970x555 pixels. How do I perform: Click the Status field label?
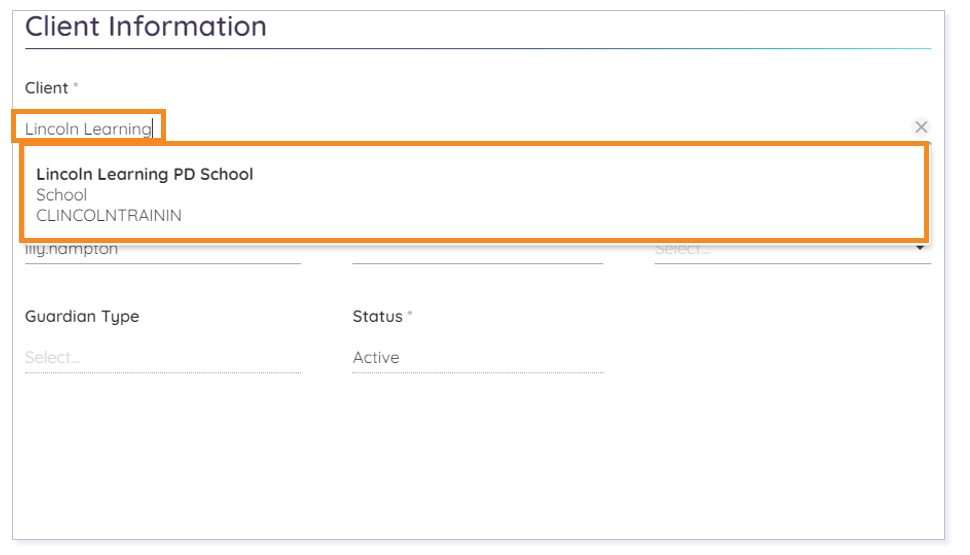pos(377,316)
